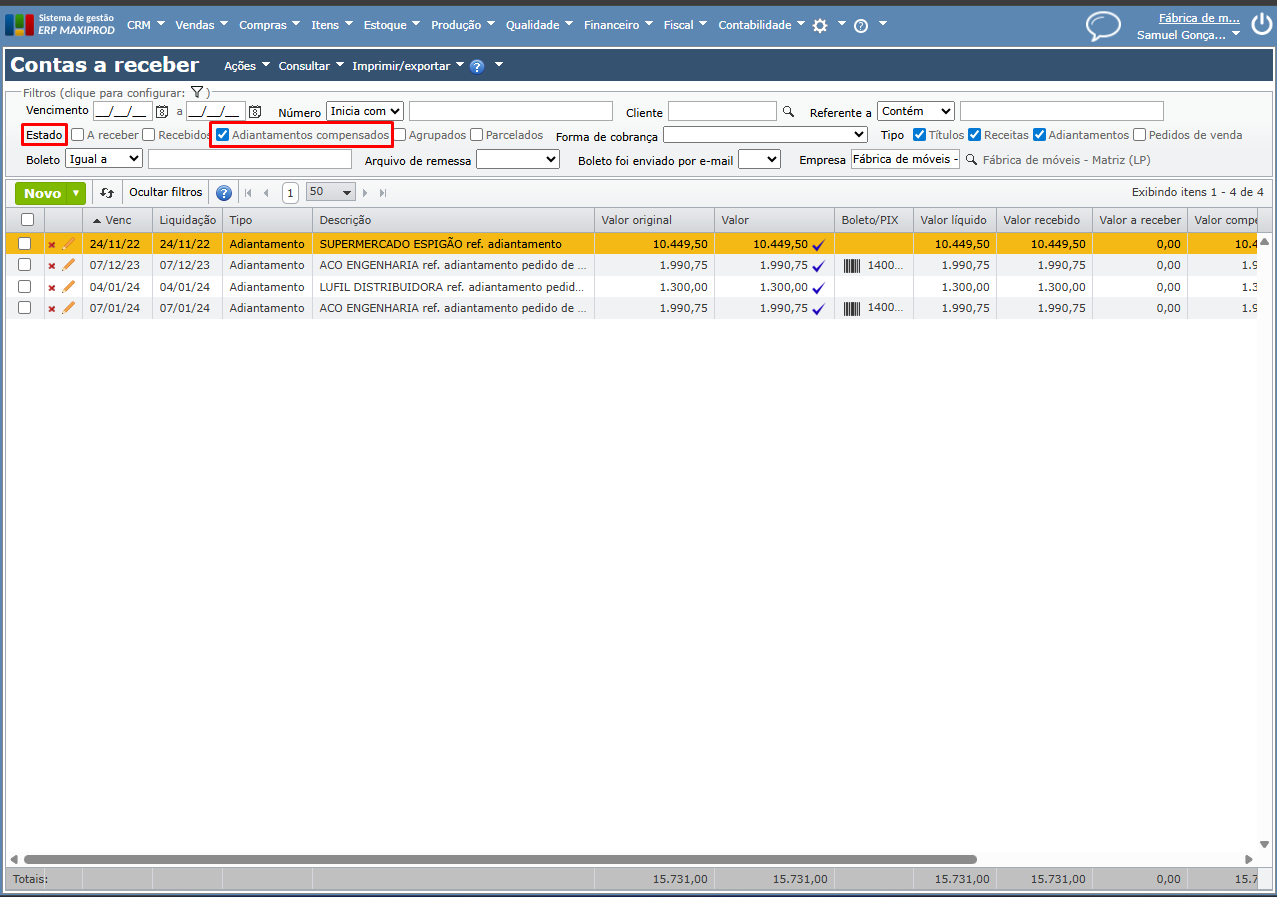Open the Financeiro menu
This screenshot has width=1277, height=897.
point(618,25)
